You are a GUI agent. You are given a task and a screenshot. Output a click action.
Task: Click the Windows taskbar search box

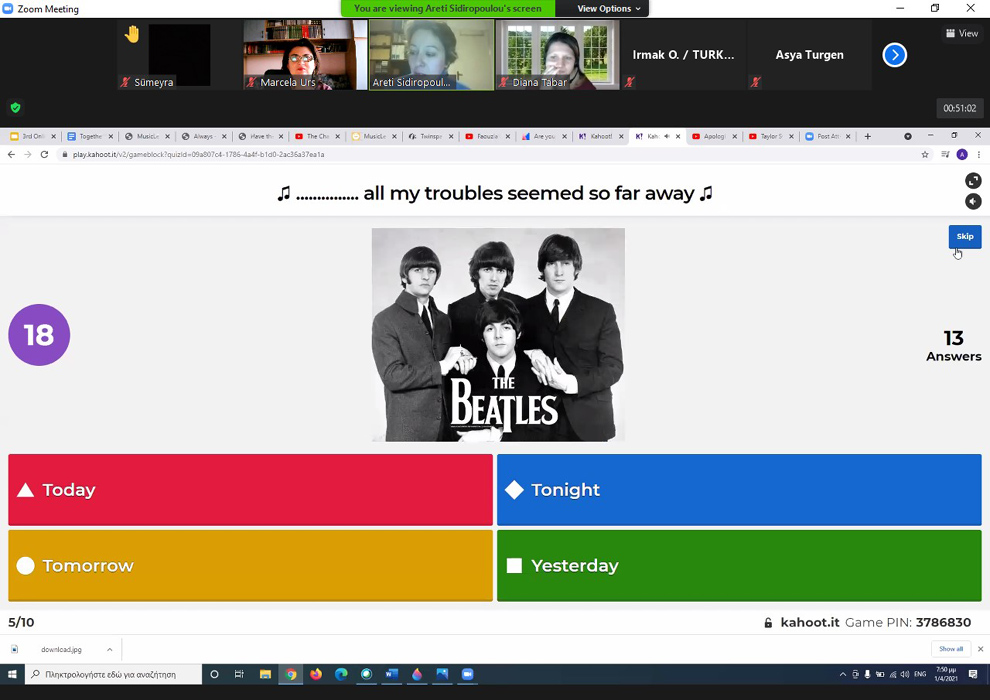point(114,674)
